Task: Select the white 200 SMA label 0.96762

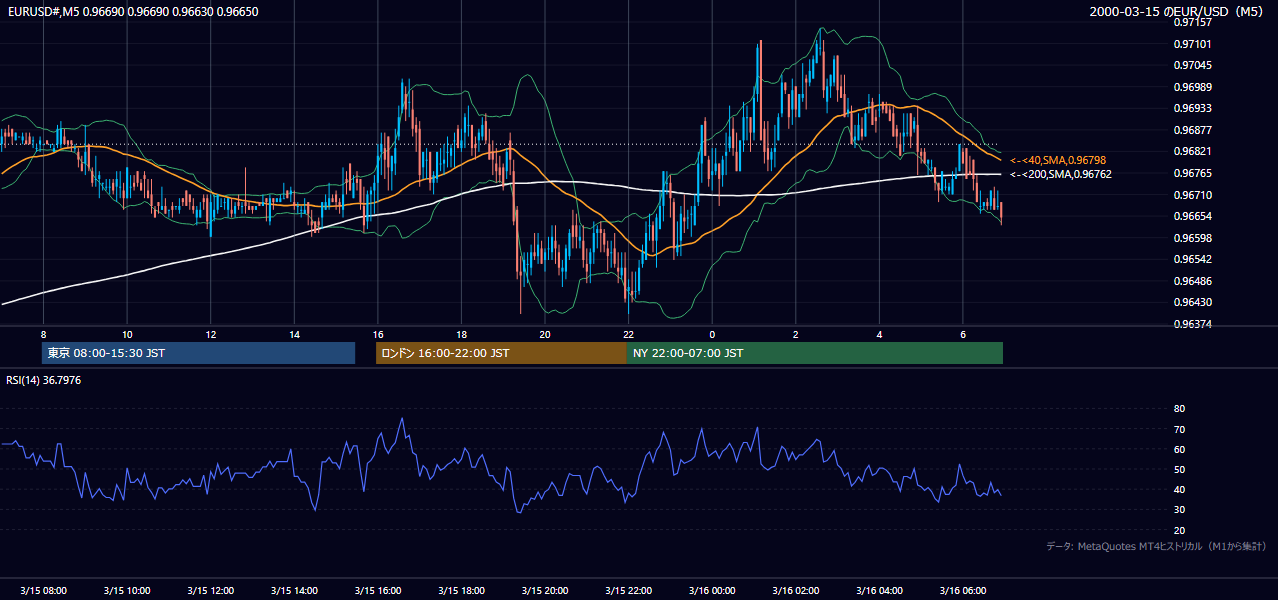Action: click(x=1061, y=174)
